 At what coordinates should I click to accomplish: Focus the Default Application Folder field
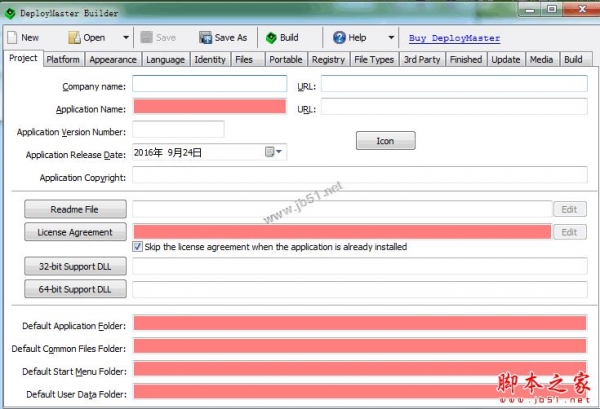(360, 323)
